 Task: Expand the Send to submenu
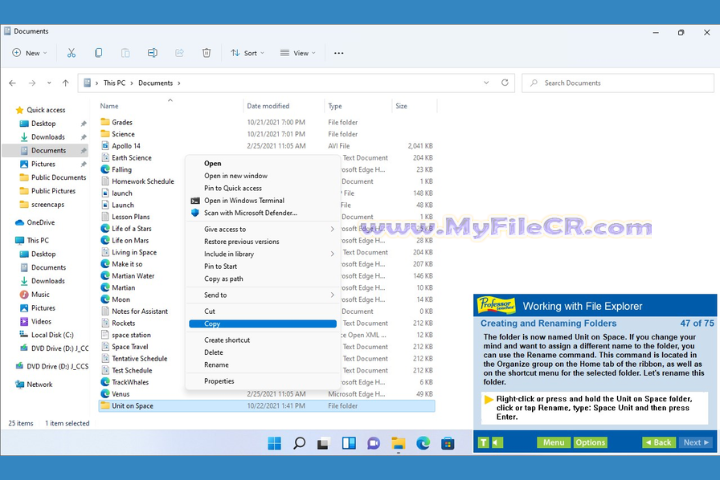332,295
